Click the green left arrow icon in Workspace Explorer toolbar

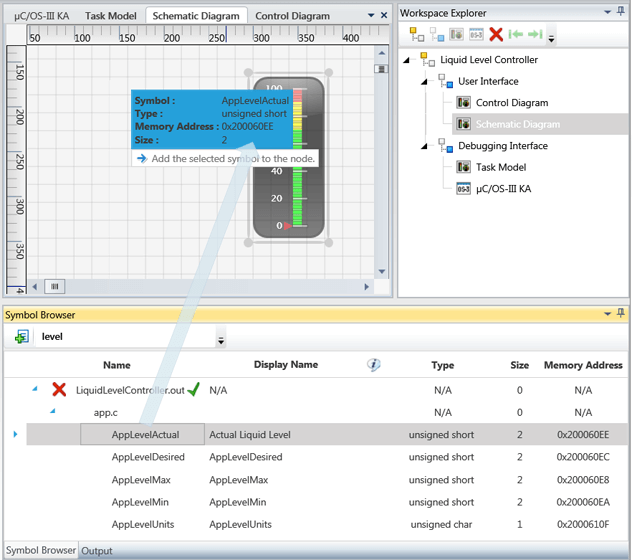(515, 35)
